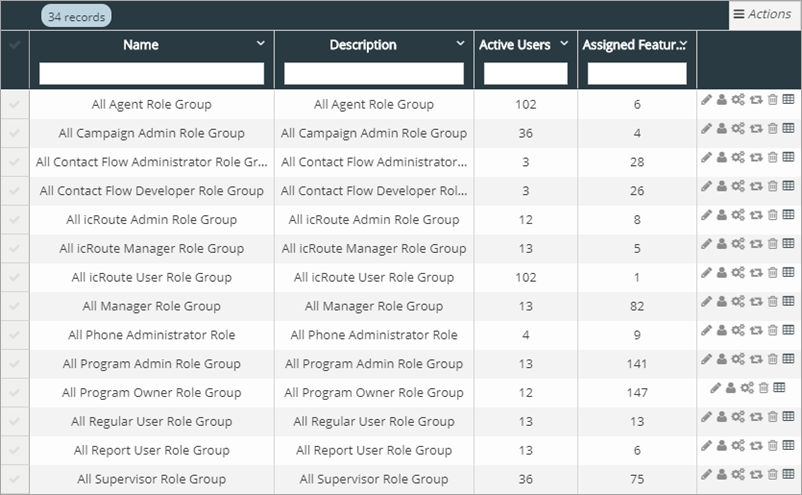Open the Name column dropdown arrow

coord(261,44)
